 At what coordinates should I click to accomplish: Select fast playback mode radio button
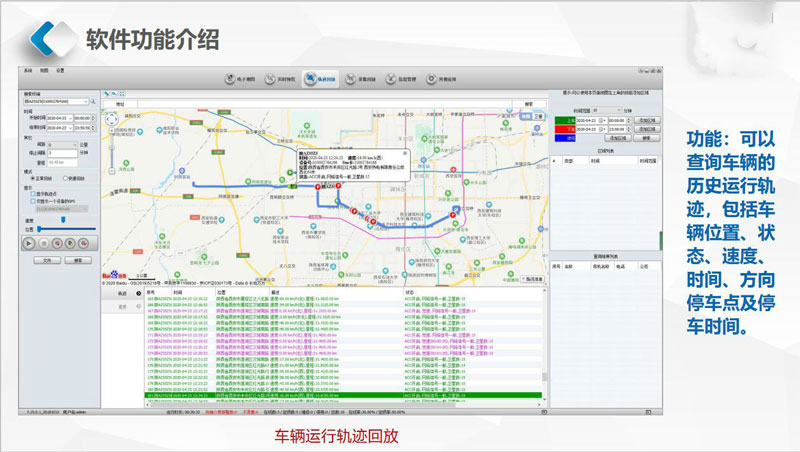pos(65,179)
